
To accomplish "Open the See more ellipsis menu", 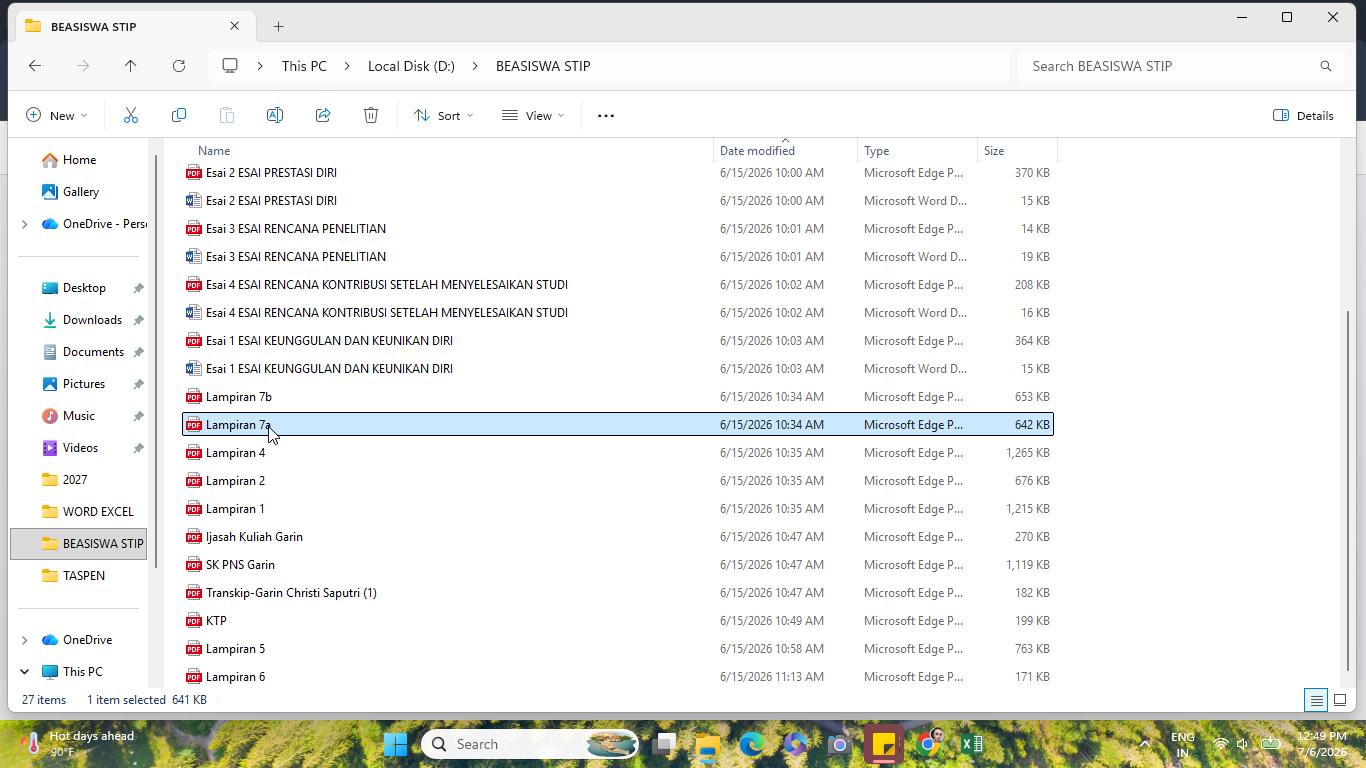I will (x=606, y=115).
